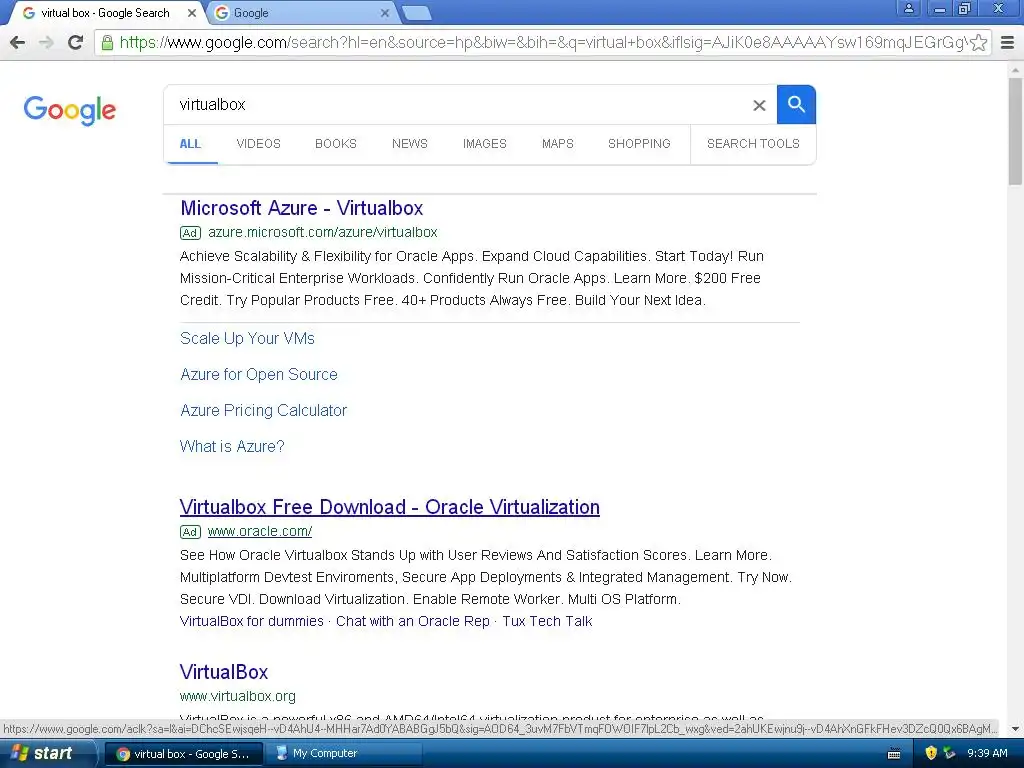Select the Chrome taskbar button
This screenshot has width=1024, height=768.
[184, 754]
